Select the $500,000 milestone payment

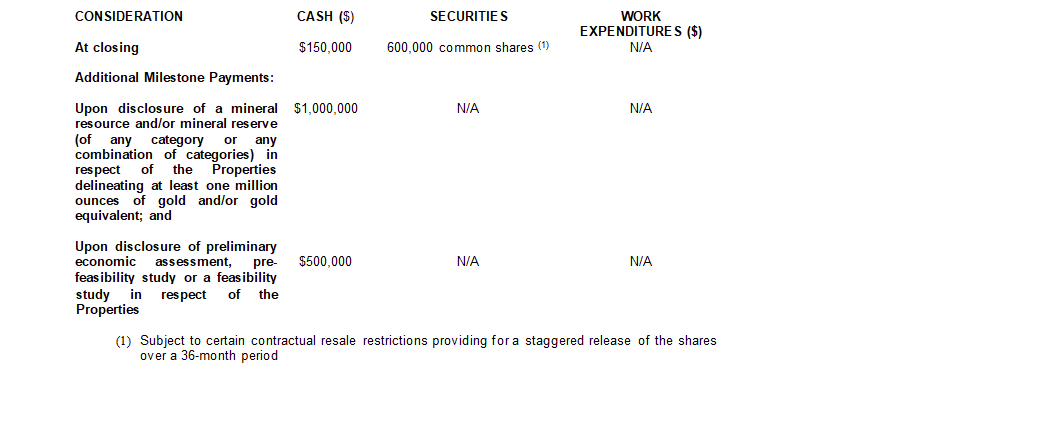click(326, 262)
